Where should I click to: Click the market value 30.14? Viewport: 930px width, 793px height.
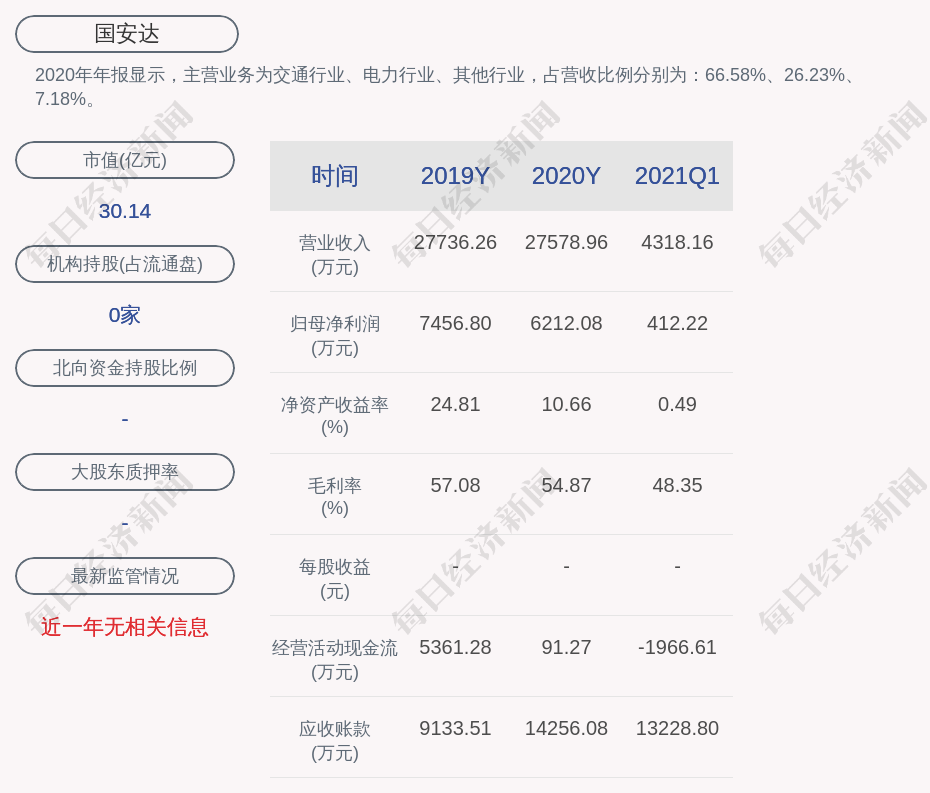coord(125,211)
